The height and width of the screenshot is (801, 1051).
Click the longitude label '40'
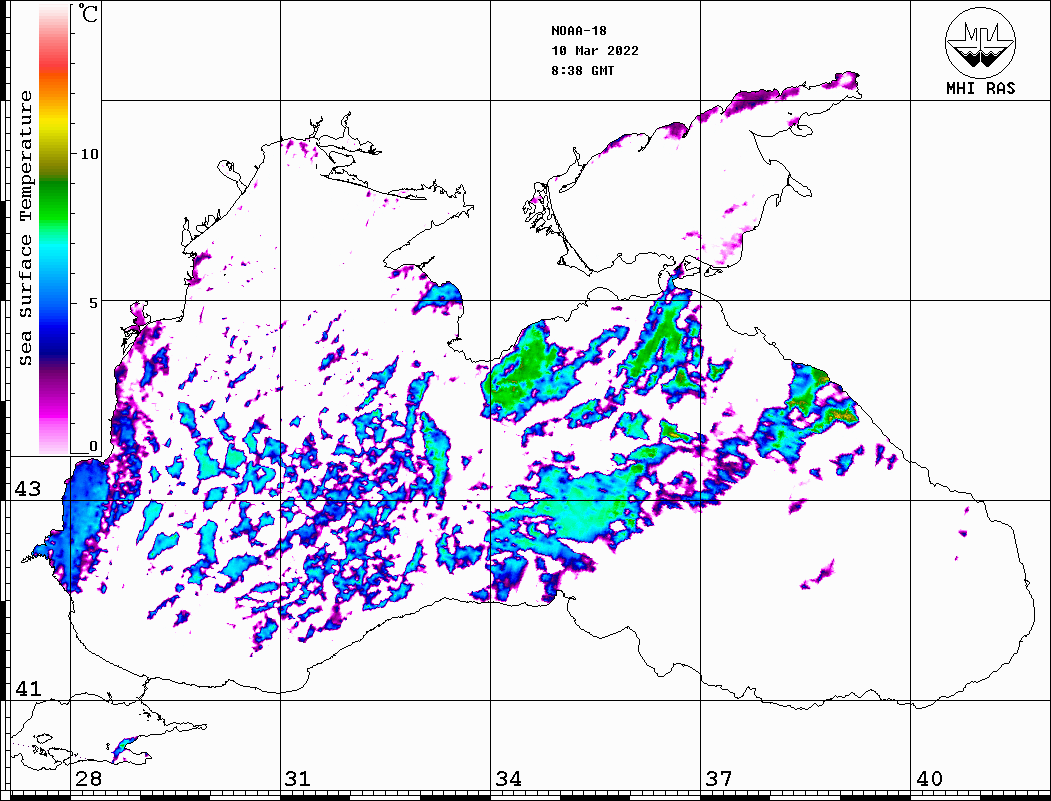929,779
